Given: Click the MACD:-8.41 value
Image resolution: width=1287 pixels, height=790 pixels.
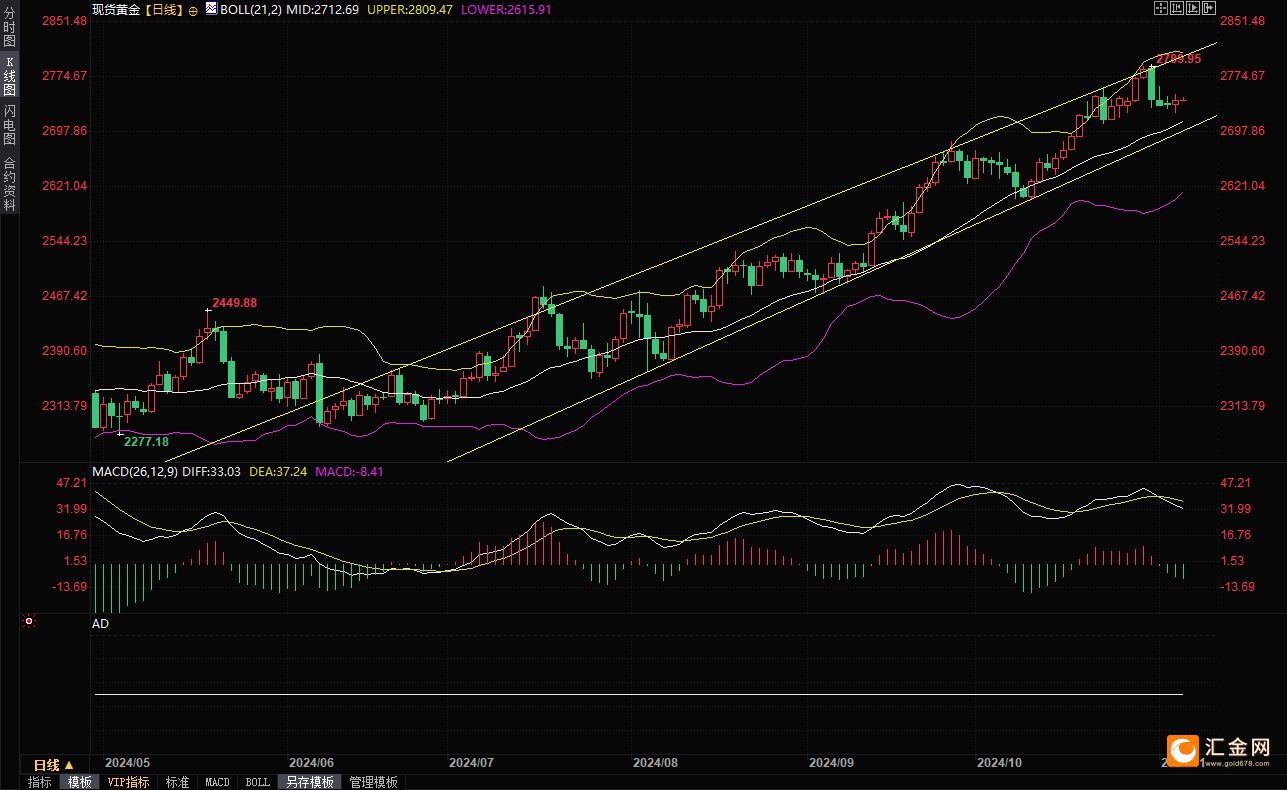Looking at the screenshot, I should pyautogui.click(x=349, y=472).
